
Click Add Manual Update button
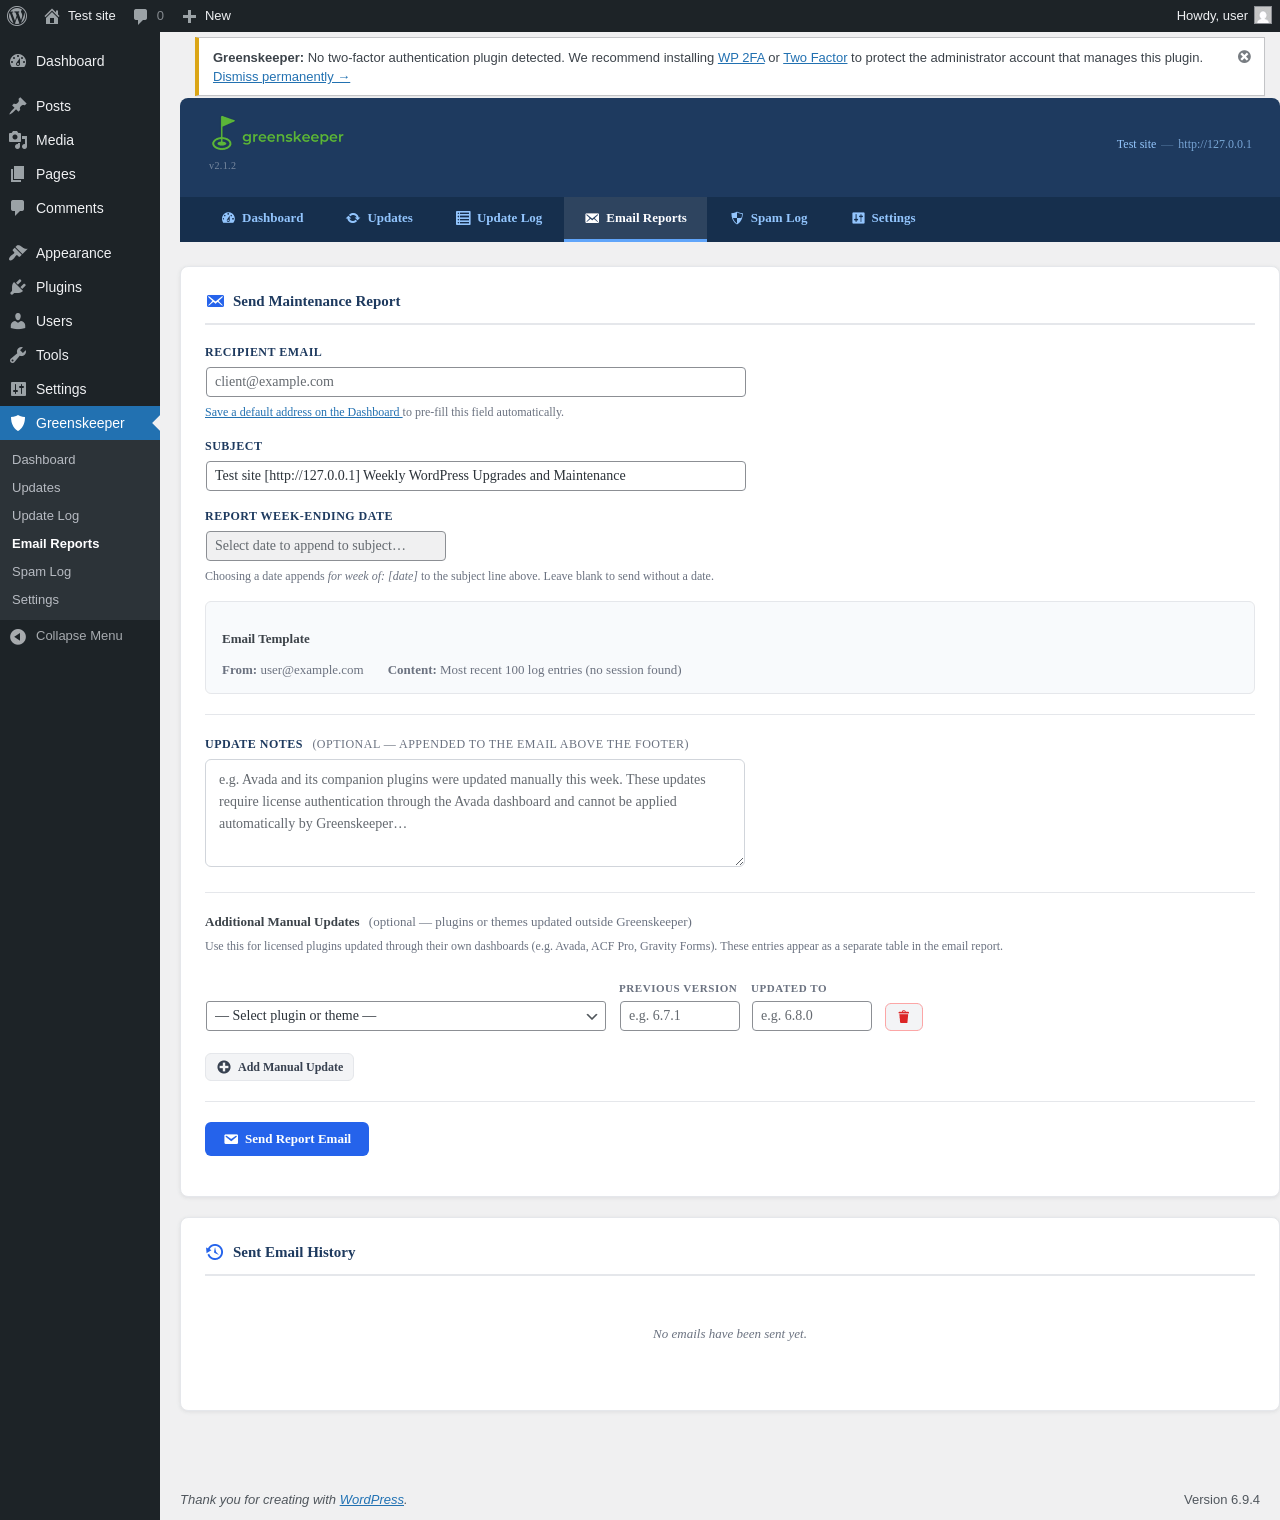(279, 1067)
